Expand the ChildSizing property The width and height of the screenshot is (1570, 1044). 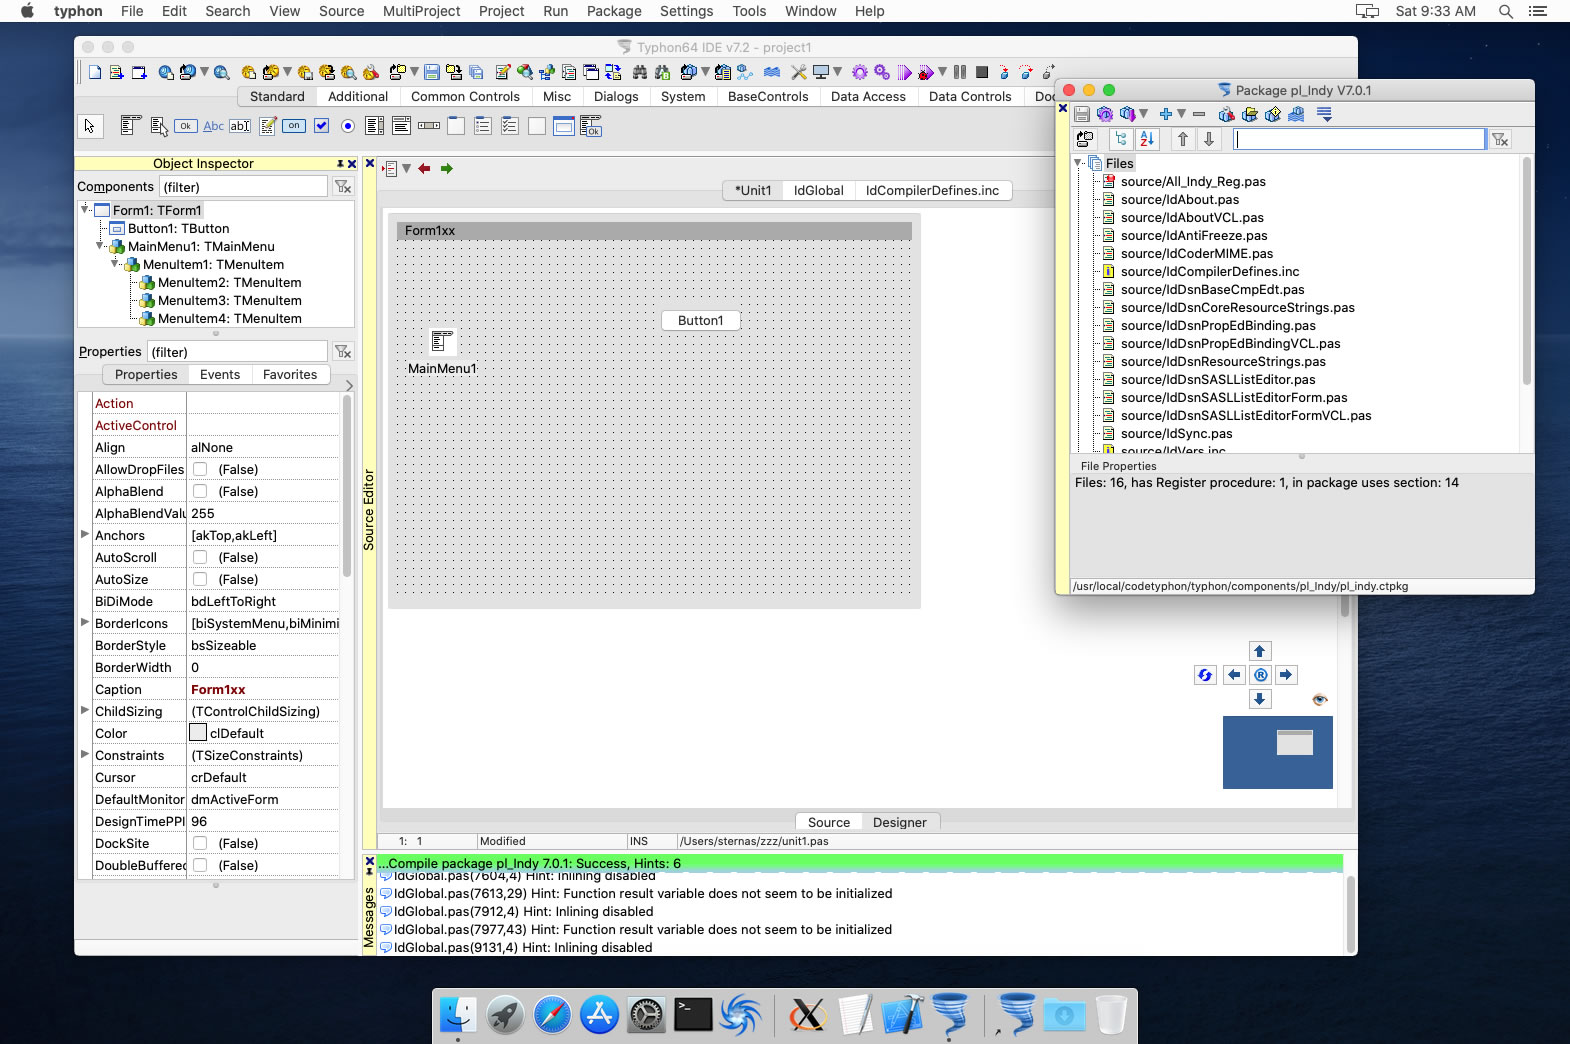85,710
